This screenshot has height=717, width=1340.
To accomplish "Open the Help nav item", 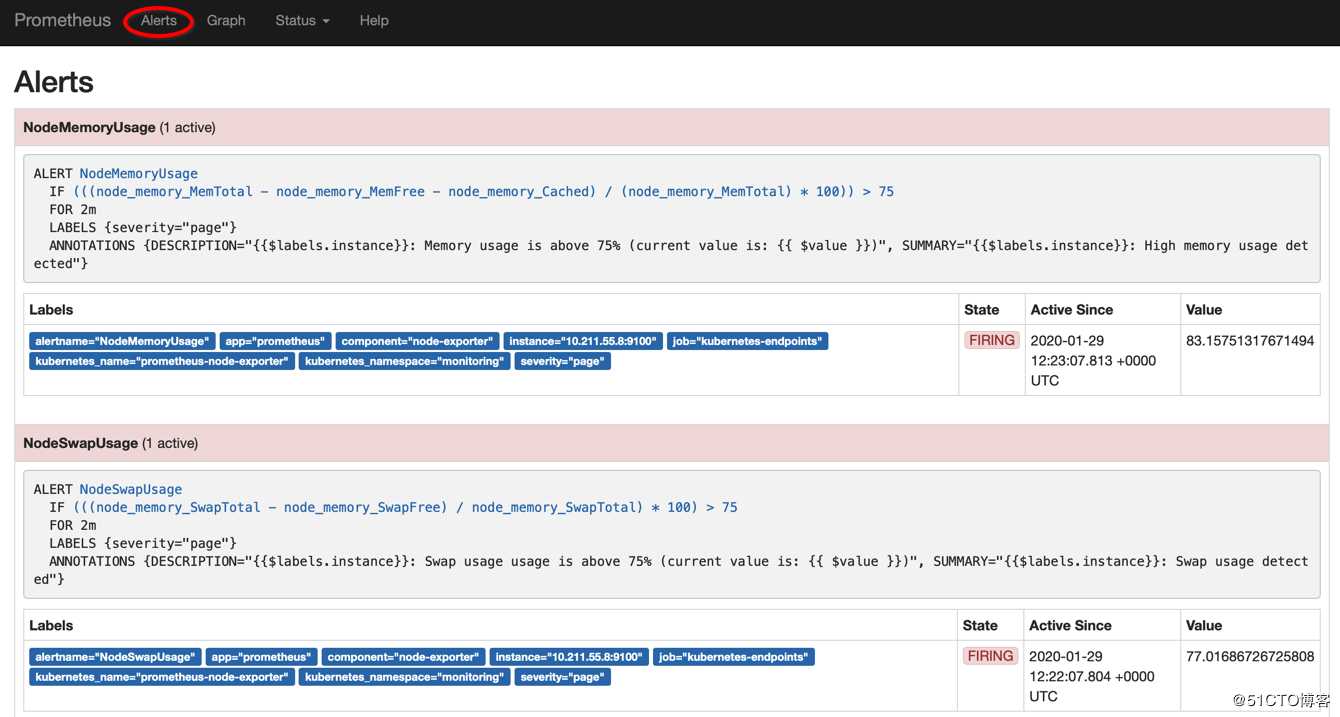I will (x=374, y=20).
